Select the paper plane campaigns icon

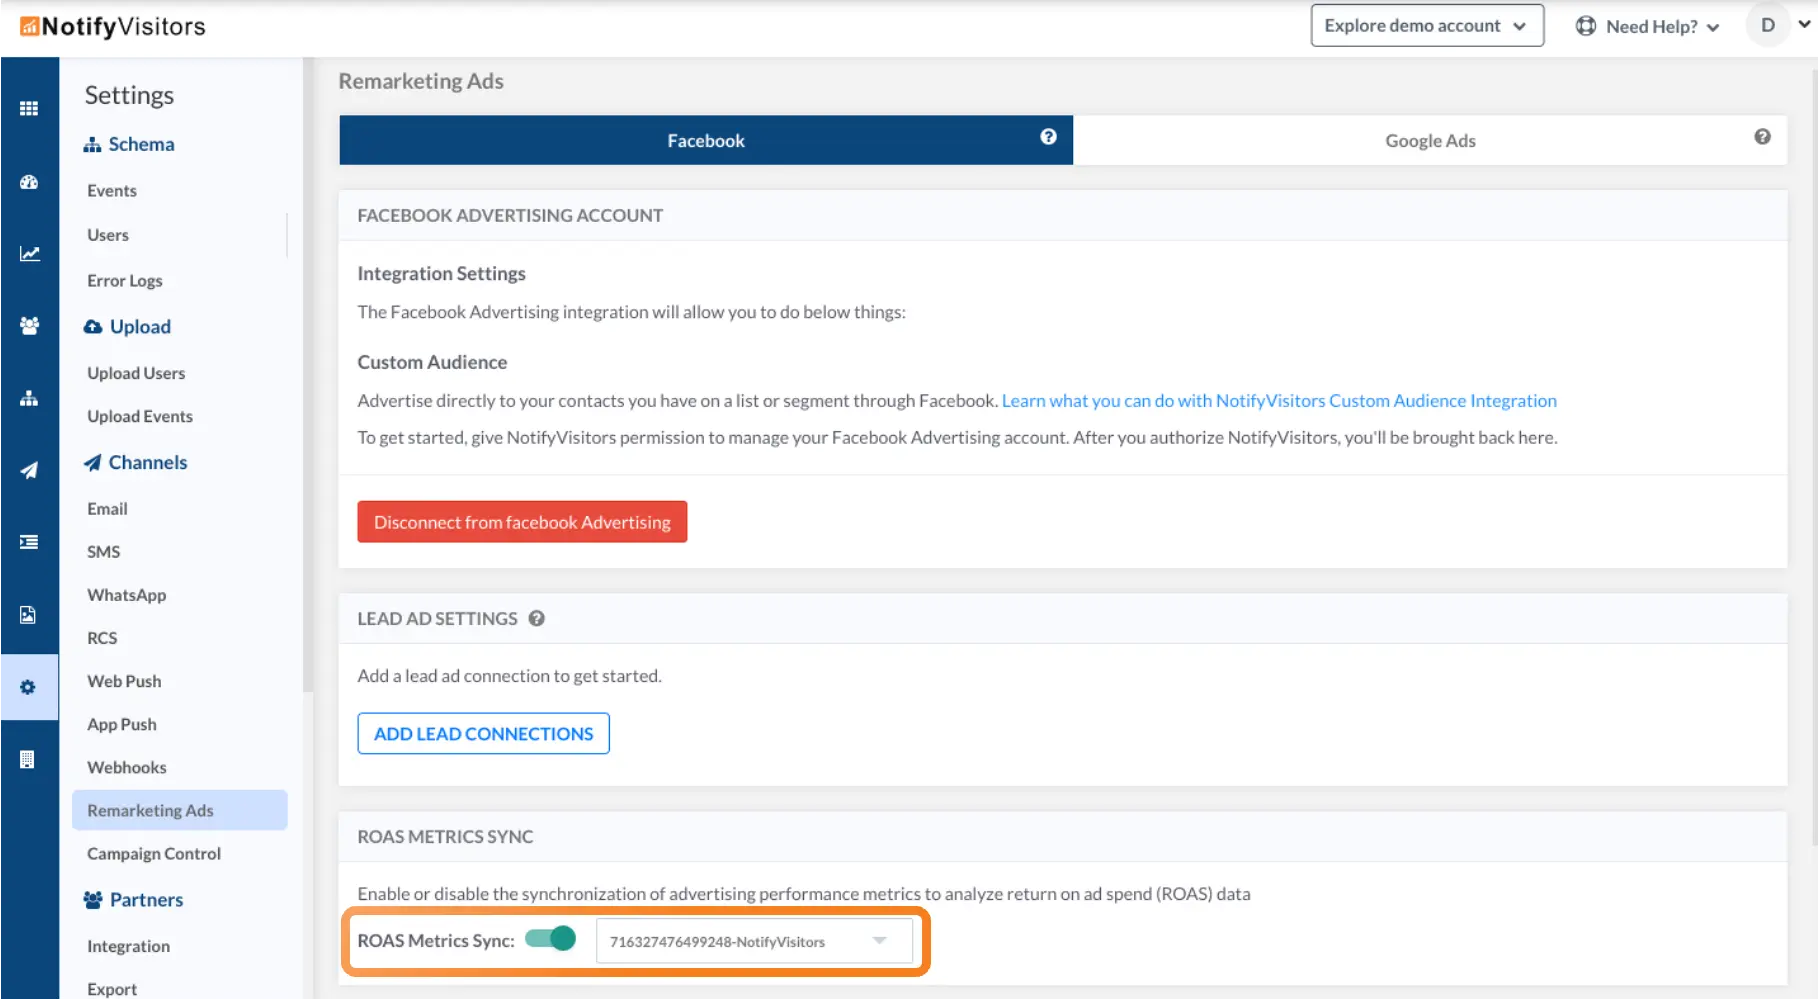29,470
